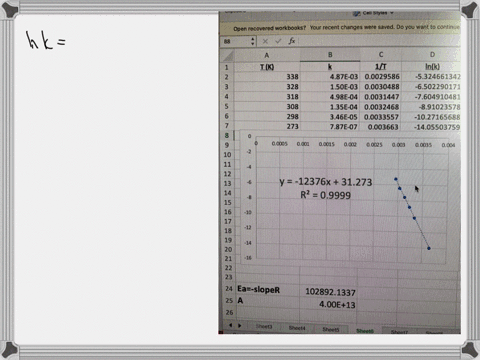
Task: Open the fx insert function button
Action: pos(292,41)
